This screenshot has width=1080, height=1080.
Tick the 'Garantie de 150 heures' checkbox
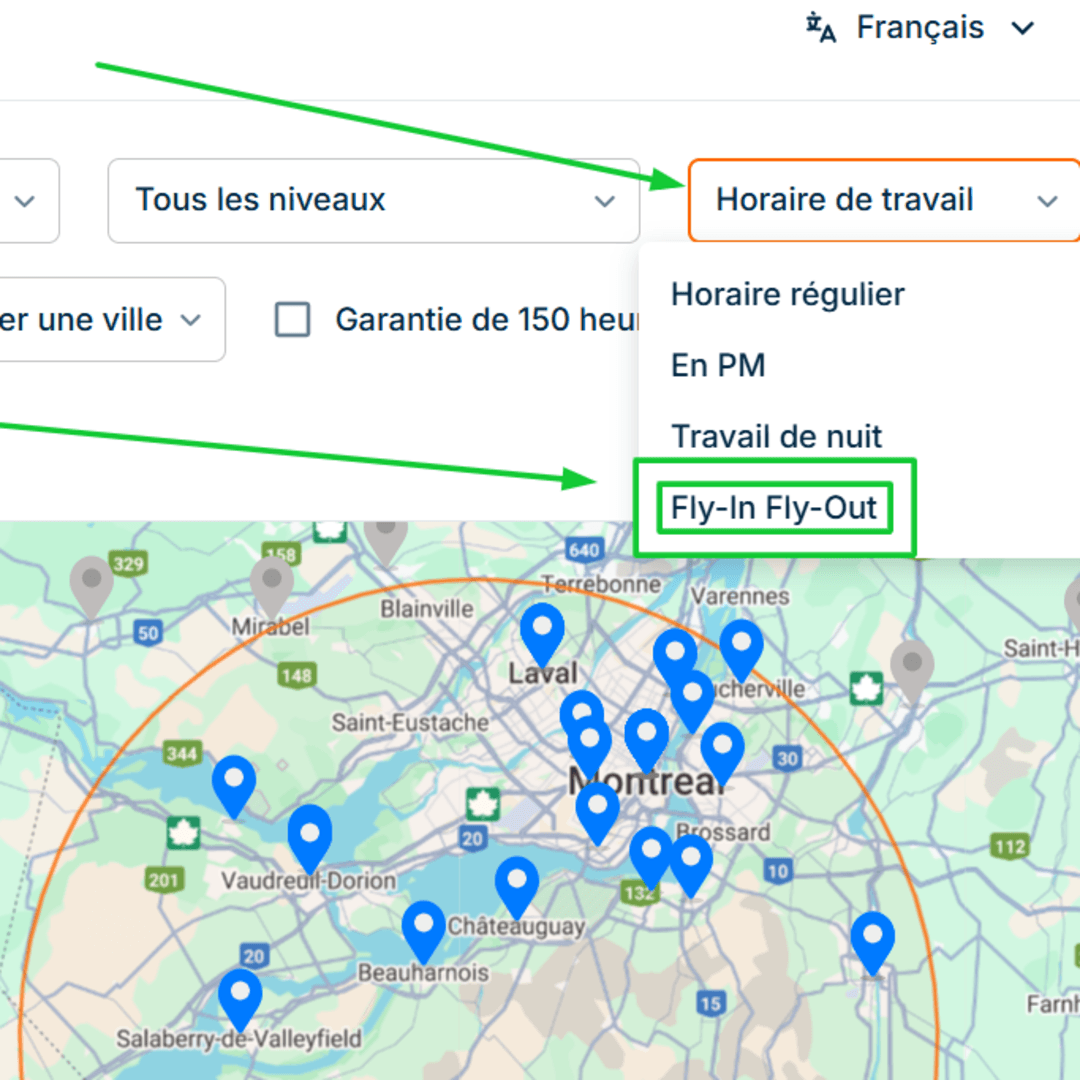[x=292, y=320]
